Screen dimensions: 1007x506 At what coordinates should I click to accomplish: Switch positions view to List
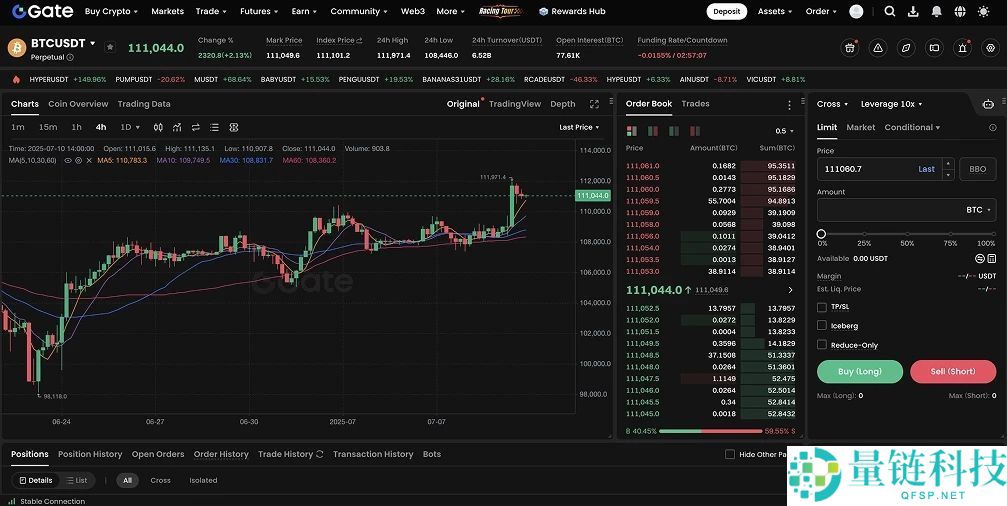76,480
